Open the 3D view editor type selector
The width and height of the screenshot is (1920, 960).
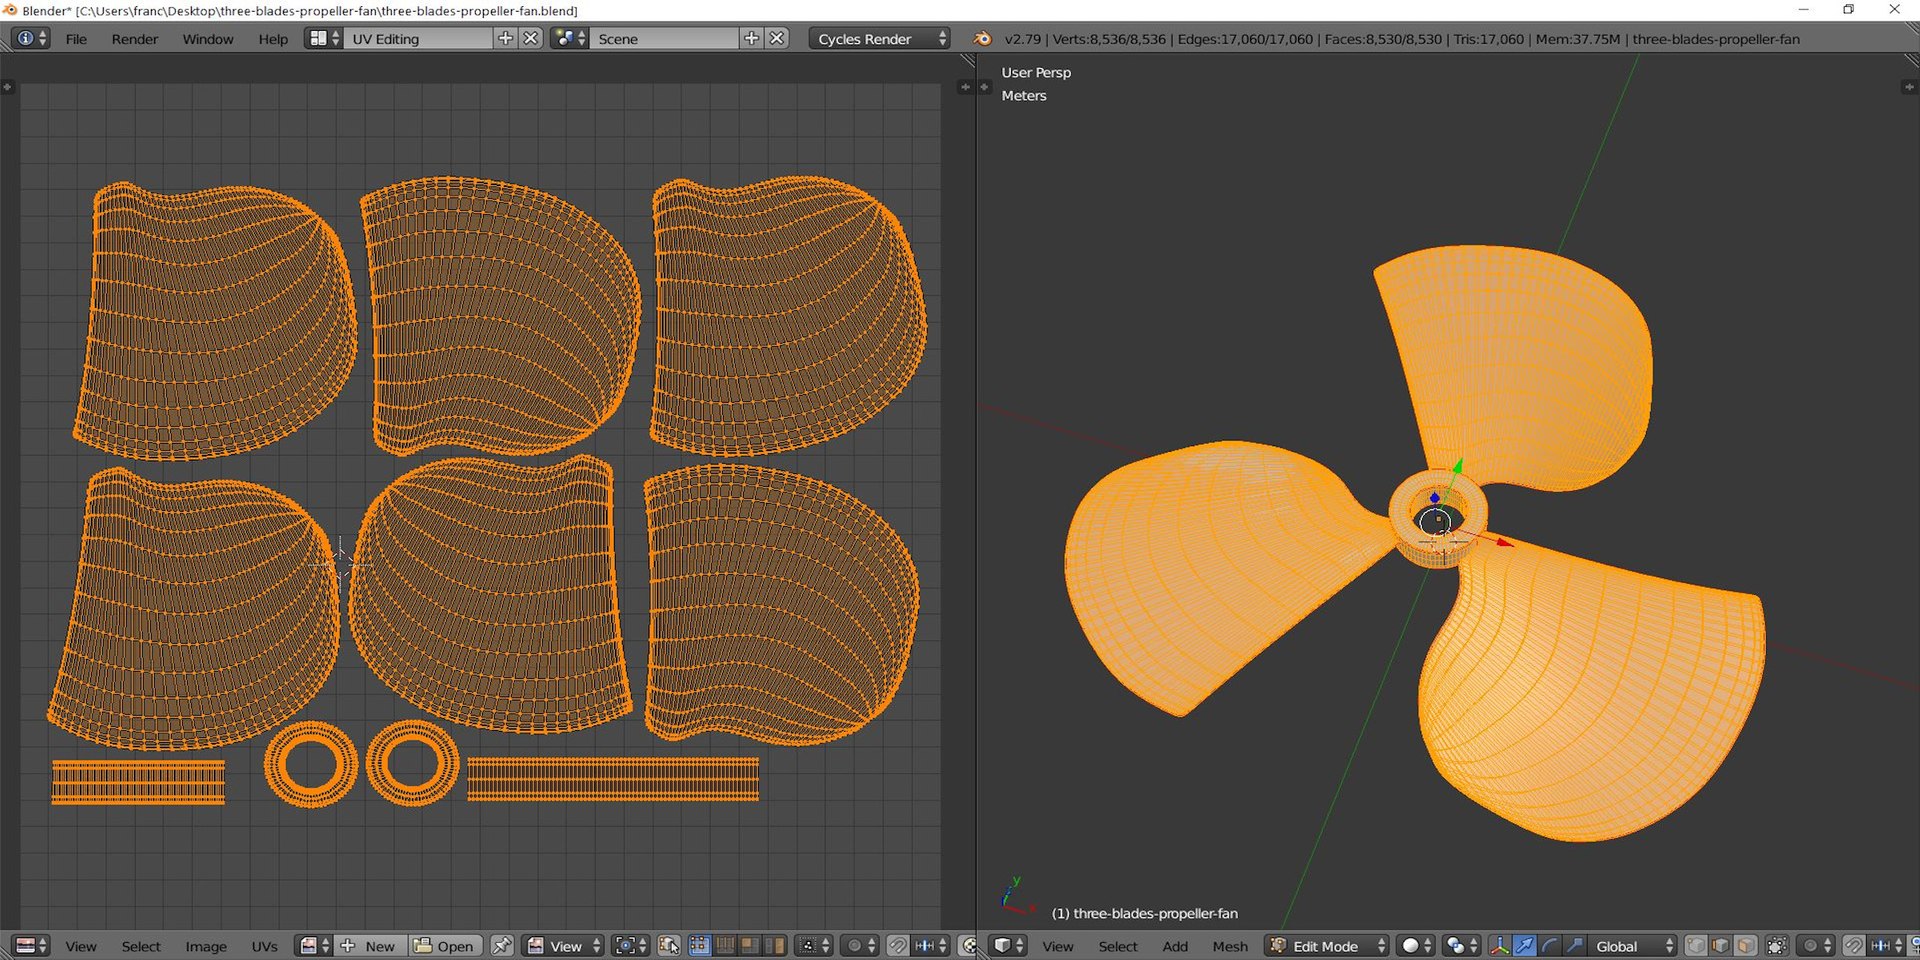1007,946
